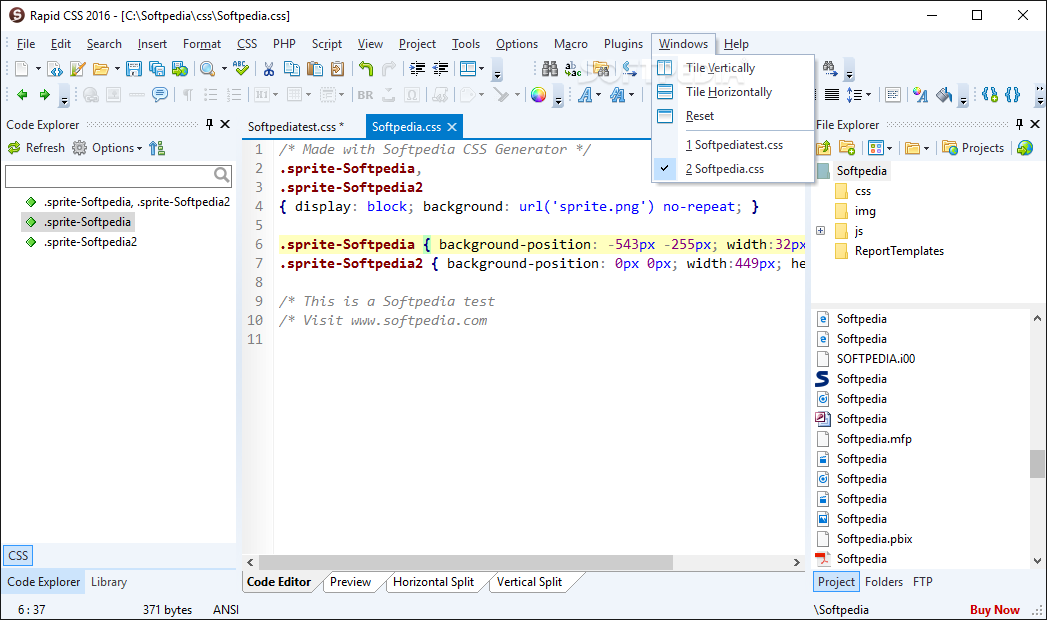The height and width of the screenshot is (620, 1047).
Task: Click the Paste clipboard icon
Action: (x=315, y=69)
